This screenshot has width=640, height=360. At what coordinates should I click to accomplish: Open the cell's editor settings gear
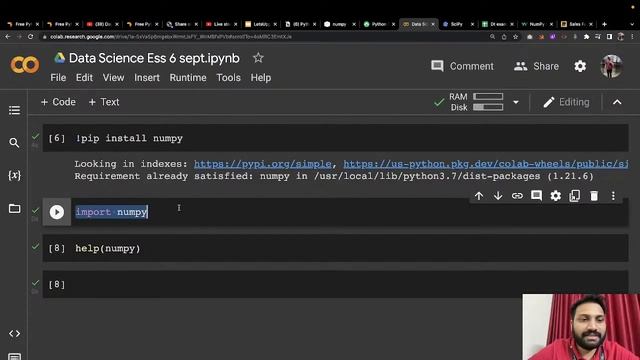point(556,196)
